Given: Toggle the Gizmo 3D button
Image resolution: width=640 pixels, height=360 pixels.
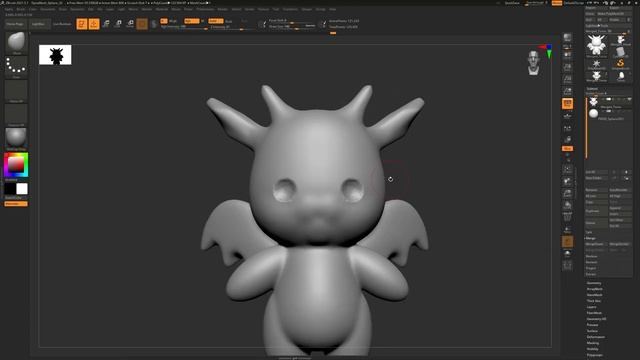Looking at the screenshot, I should 142,24.
